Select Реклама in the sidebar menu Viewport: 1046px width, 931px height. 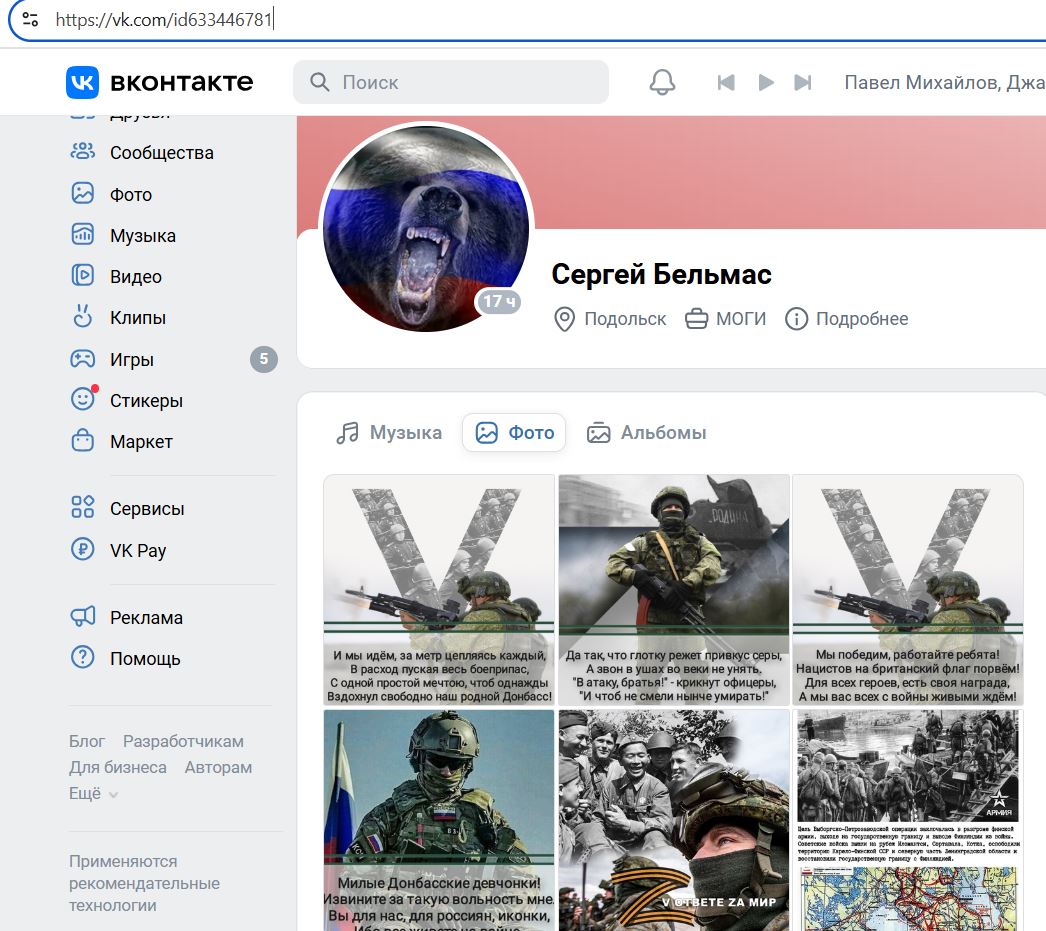[x=146, y=618]
